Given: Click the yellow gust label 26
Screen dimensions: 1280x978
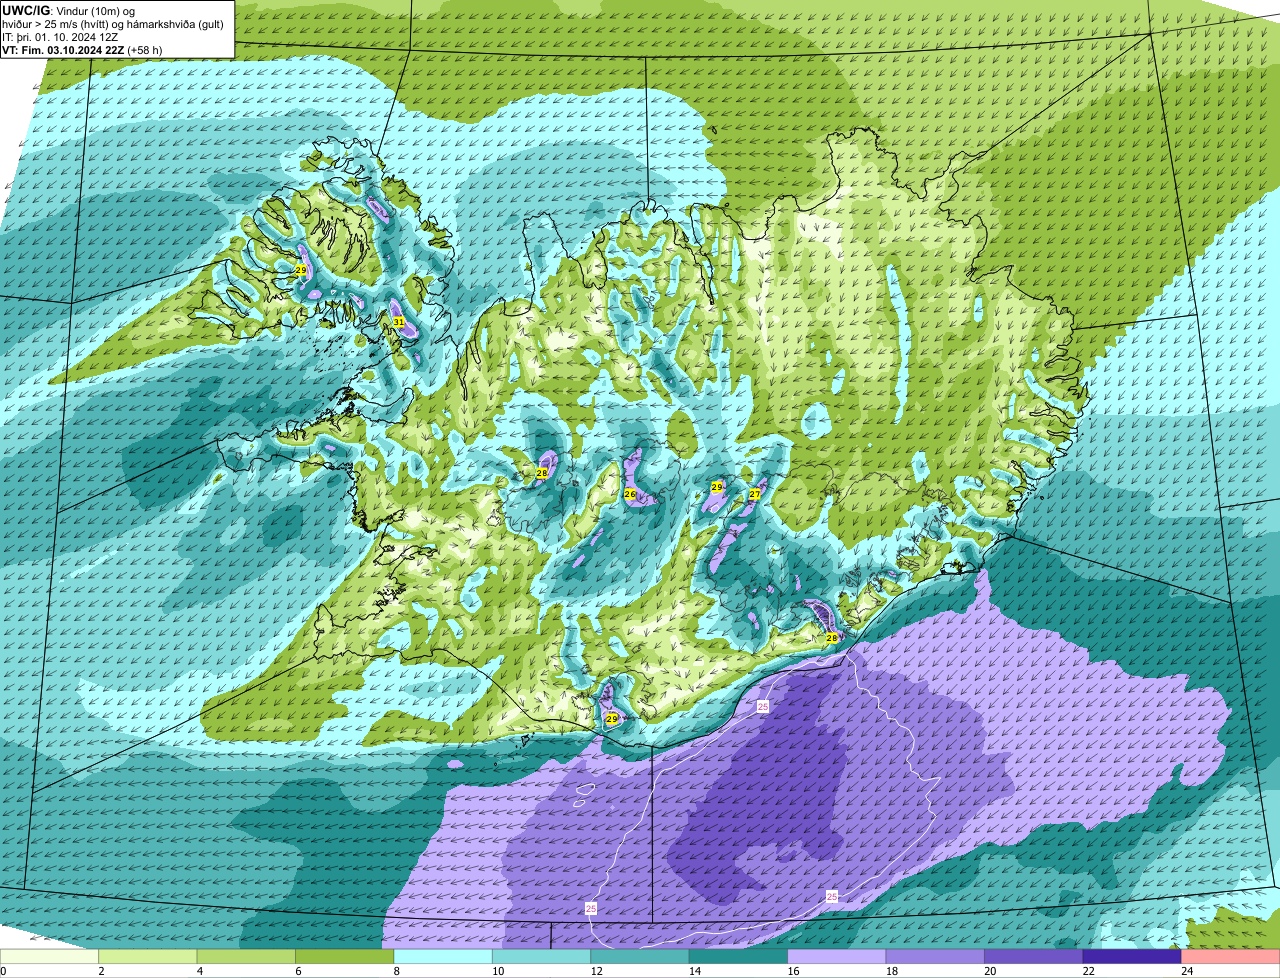Looking at the screenshot, I should coord(630,494).
